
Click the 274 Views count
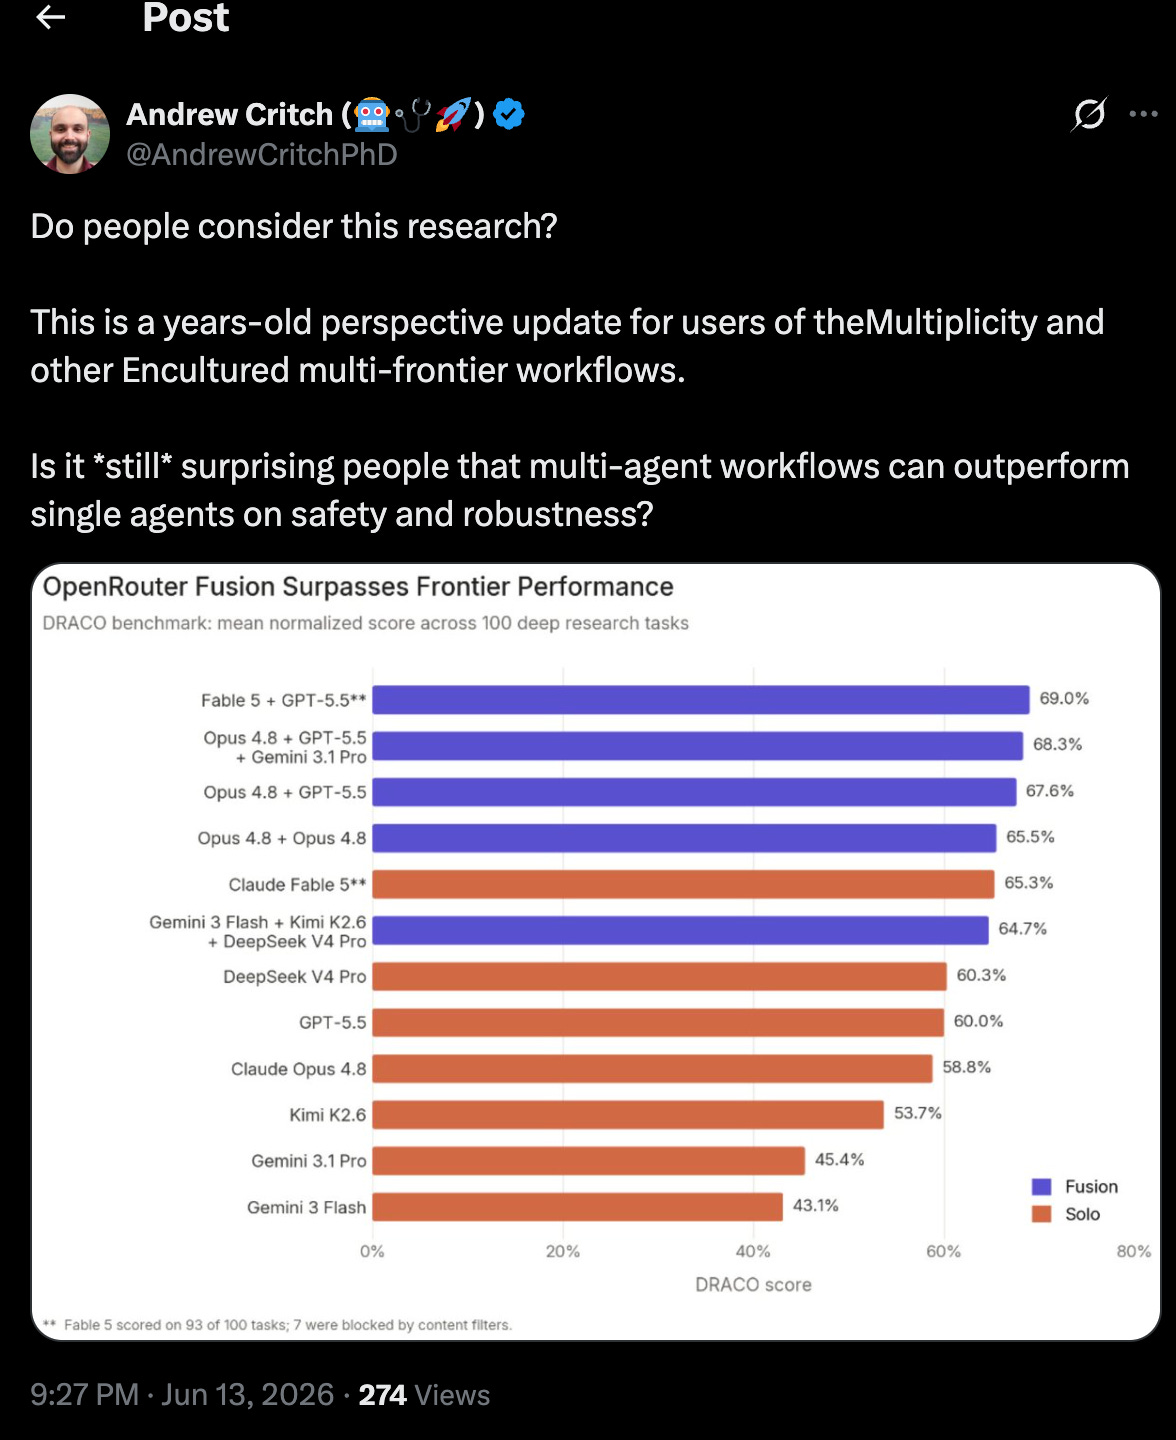(x=424, y=1395)
